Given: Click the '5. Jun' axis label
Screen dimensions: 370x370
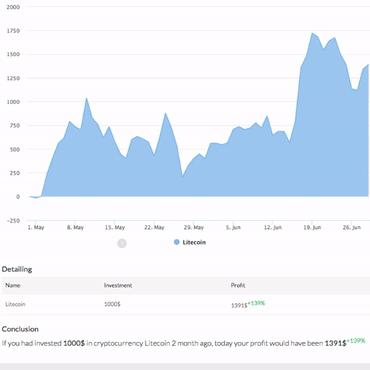Looking at the screenshot, I should tap(233, 227).
